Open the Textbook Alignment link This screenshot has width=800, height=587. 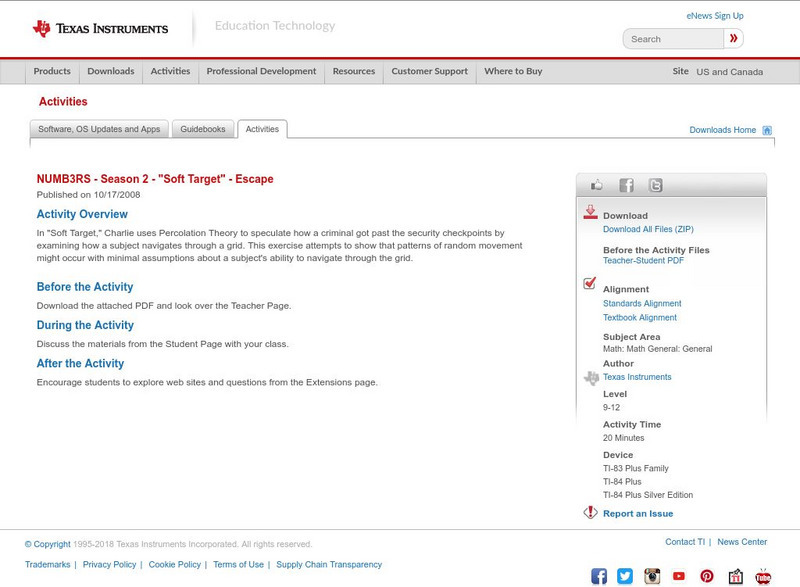640,318
